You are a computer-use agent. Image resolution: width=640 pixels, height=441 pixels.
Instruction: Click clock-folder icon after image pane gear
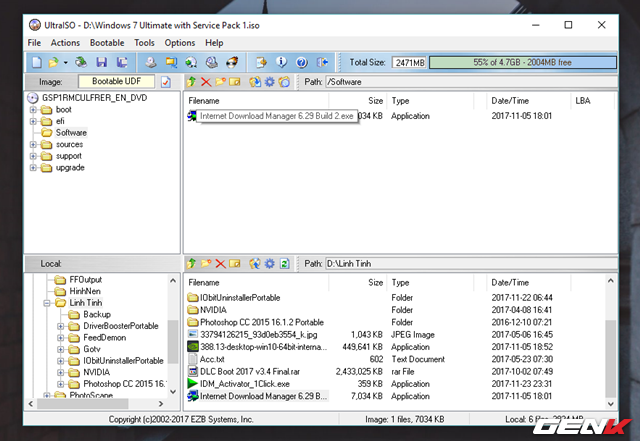(284, 82)
